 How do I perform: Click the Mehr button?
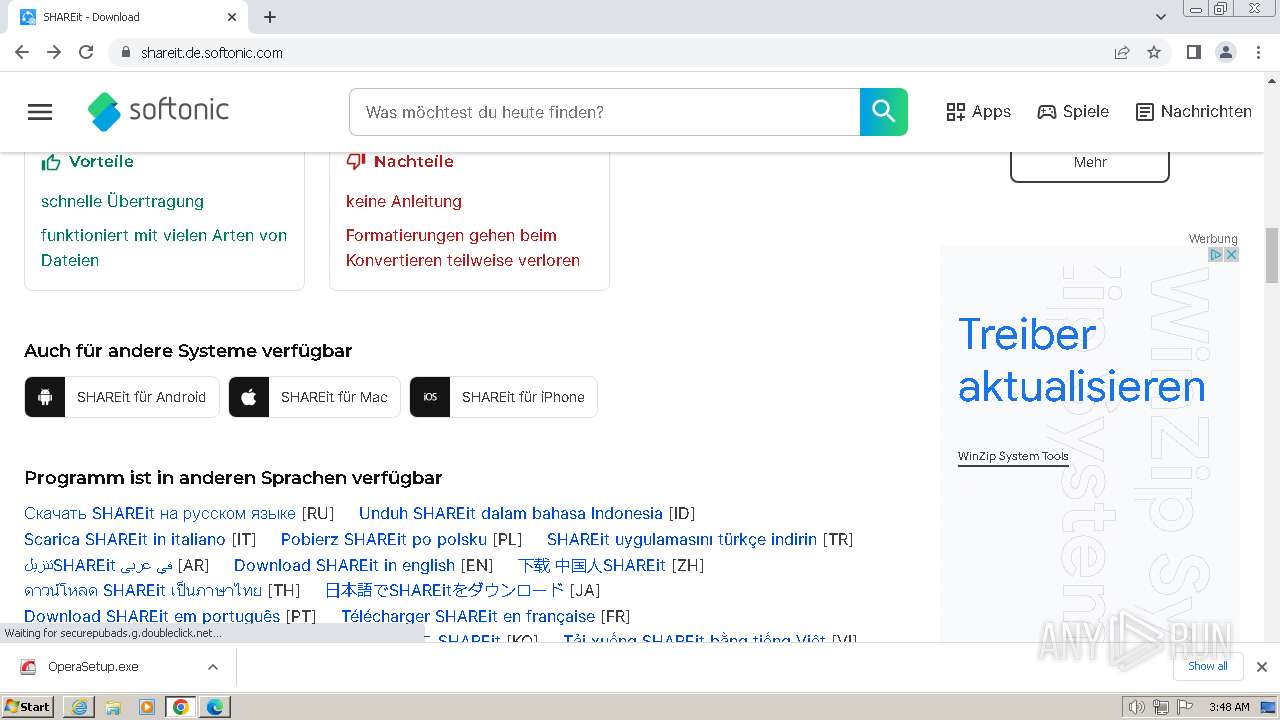[1090, 162]
